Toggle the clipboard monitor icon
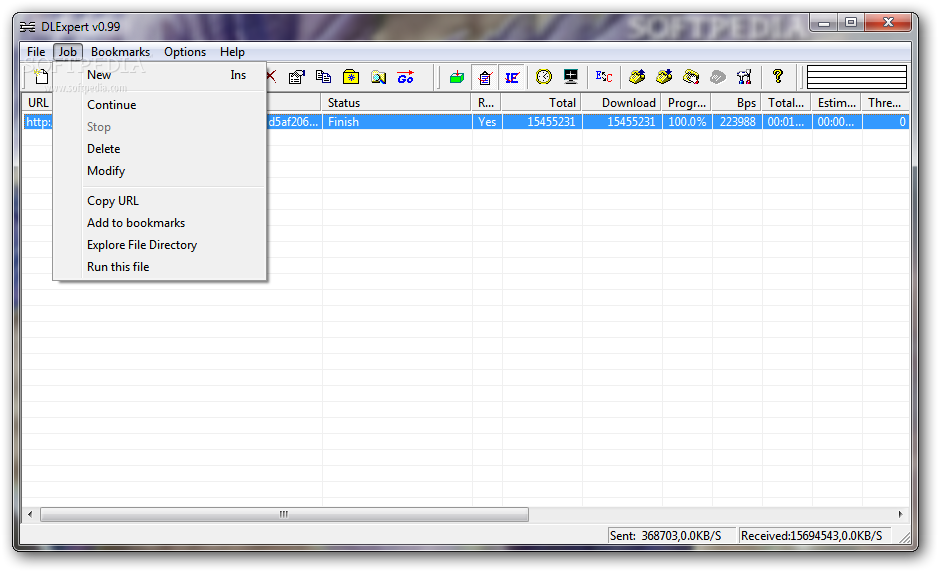The height and width of the screenshot is (572, 939). (x=485, y=77)
